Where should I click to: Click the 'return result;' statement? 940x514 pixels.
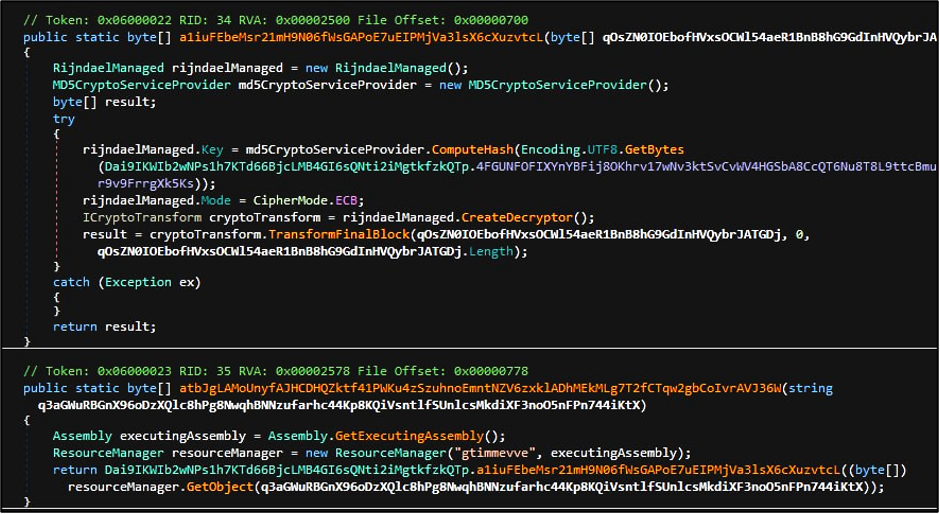click(x=104, y=326)
